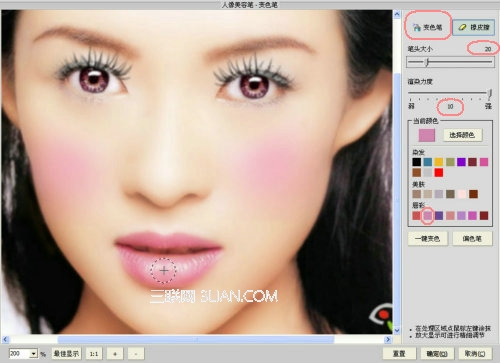Pick the light gray hair dye swatch
The height and width of the screenshot is (363, 500).
tap(428, 173)
